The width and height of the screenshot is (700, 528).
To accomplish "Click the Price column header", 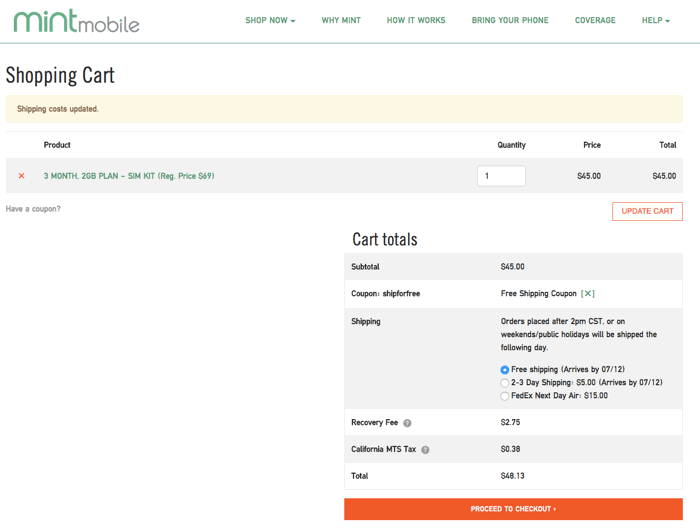I will tap(592, 145).
